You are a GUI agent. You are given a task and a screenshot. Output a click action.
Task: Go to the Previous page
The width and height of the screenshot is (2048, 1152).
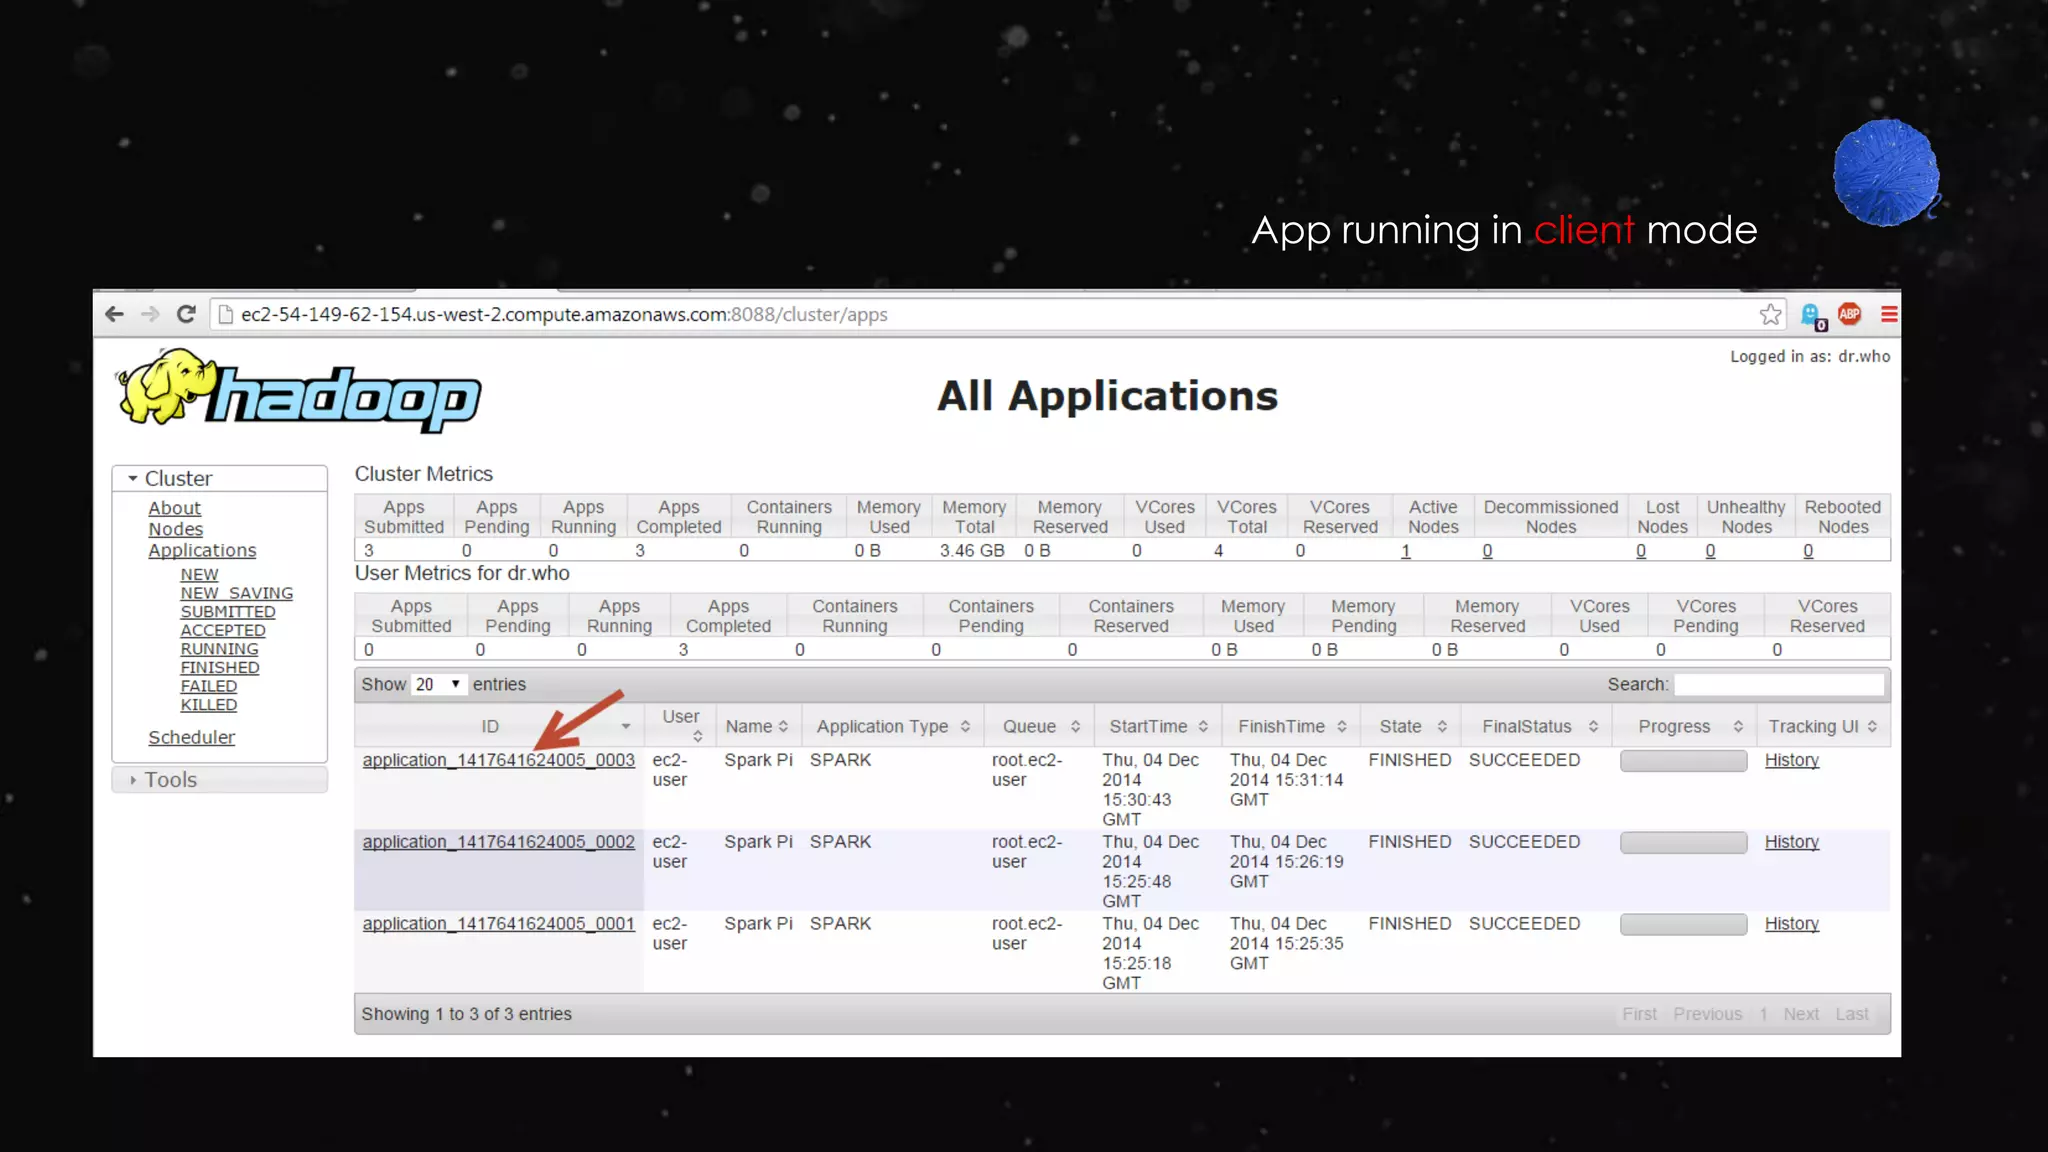tap(1707, 1014)
